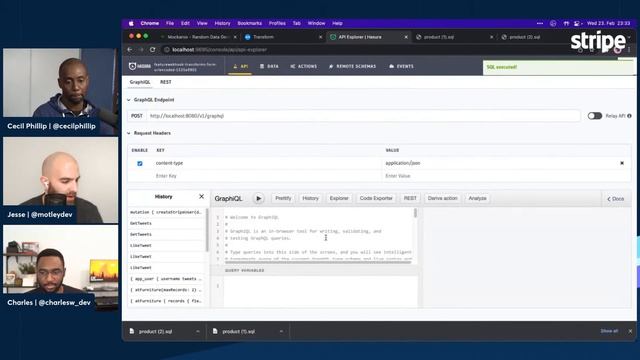Image resolution: width=640 pixels, height=360 pixels.
Task: Open the downloaded product (1).sql file
Action: point(238,331)
